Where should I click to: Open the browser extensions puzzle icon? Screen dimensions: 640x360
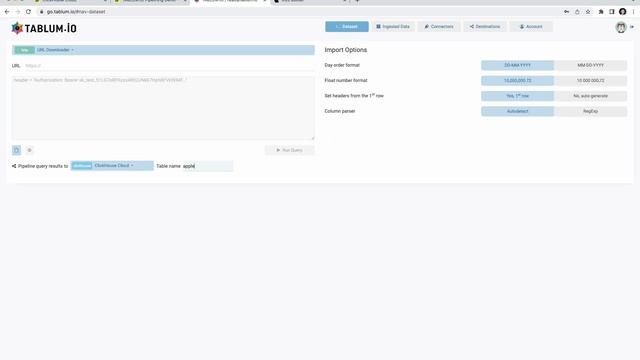601,12
